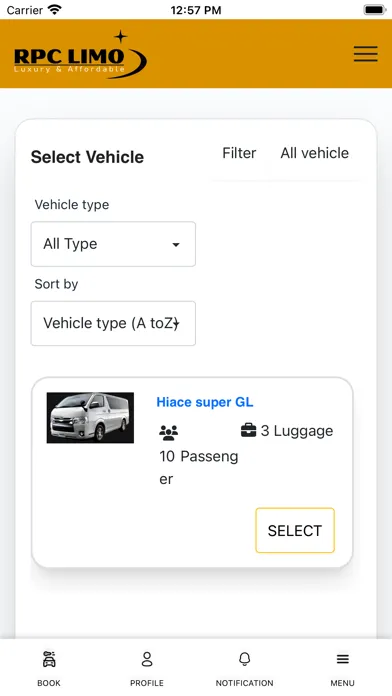Tap the BOOK label in bottom bar
The image size is (392, 696).
tap(49, 683)
